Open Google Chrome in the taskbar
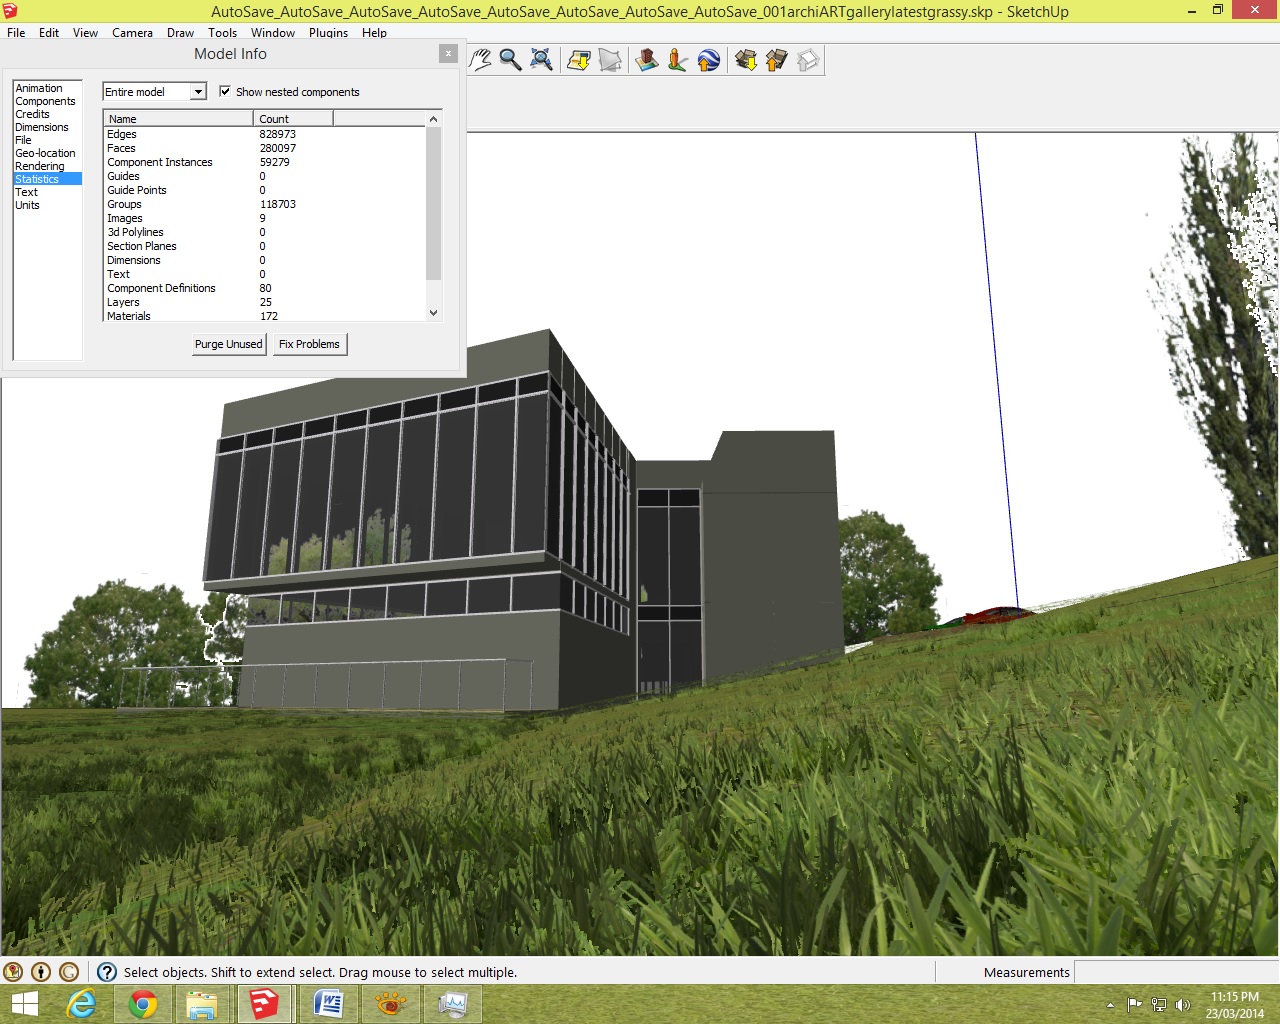 (x=143, y=1004)
